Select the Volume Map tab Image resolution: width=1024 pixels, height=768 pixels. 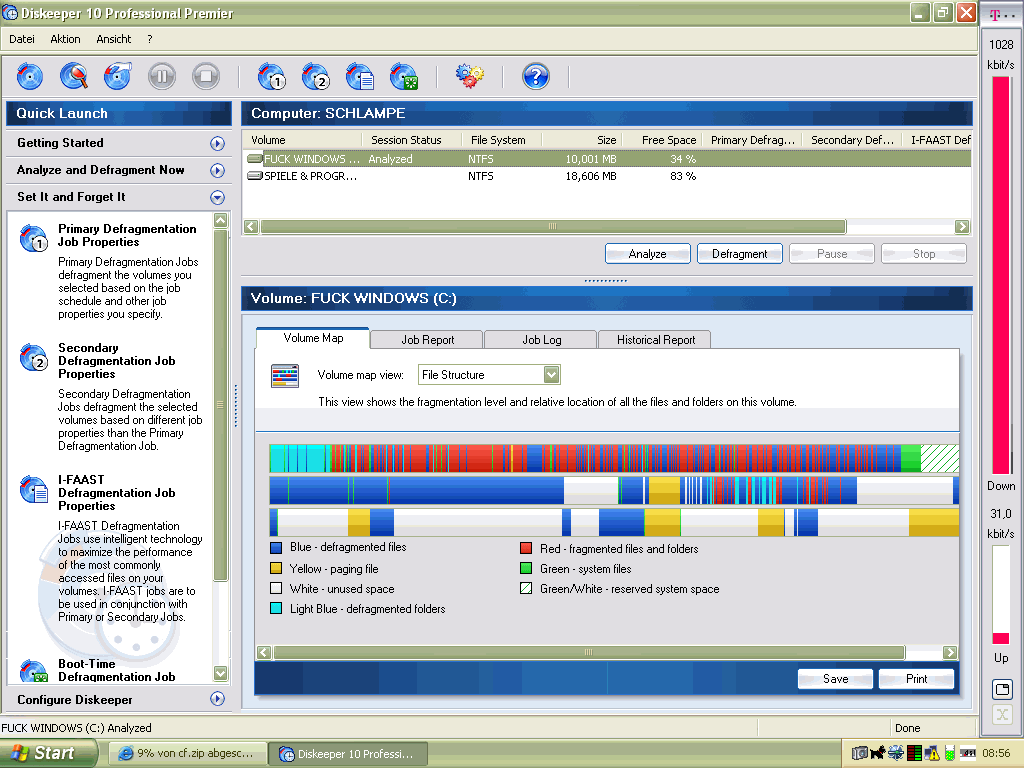(313, 338)
